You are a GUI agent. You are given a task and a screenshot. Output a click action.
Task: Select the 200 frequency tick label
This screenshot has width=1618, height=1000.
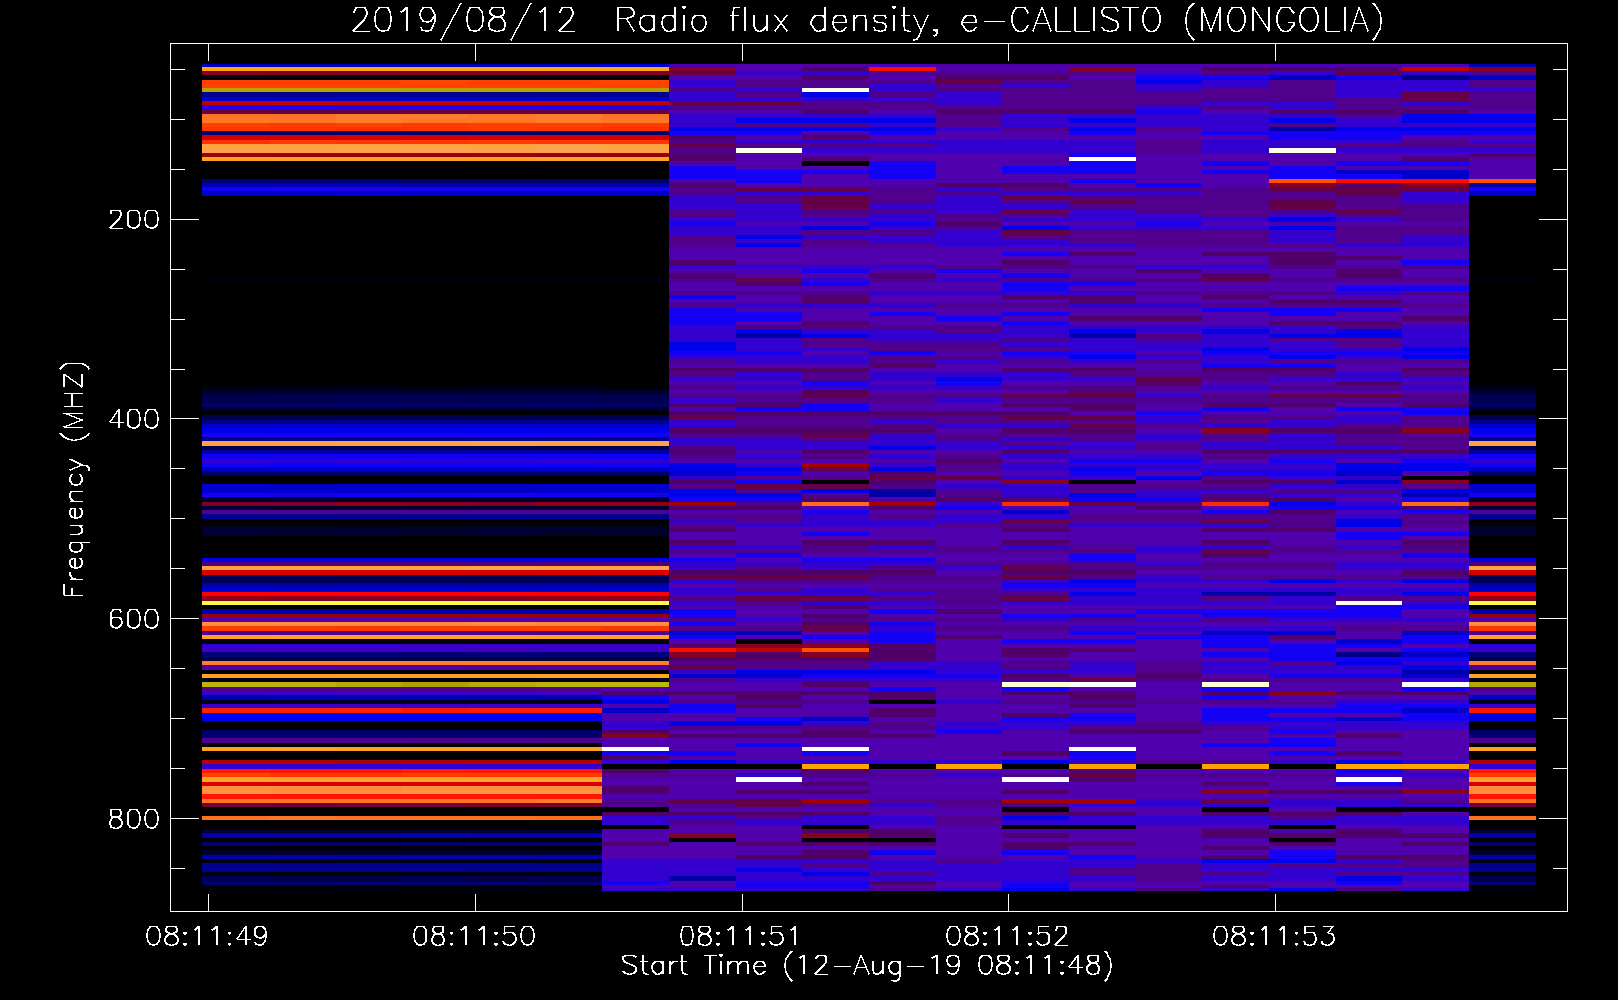(134, 220)
